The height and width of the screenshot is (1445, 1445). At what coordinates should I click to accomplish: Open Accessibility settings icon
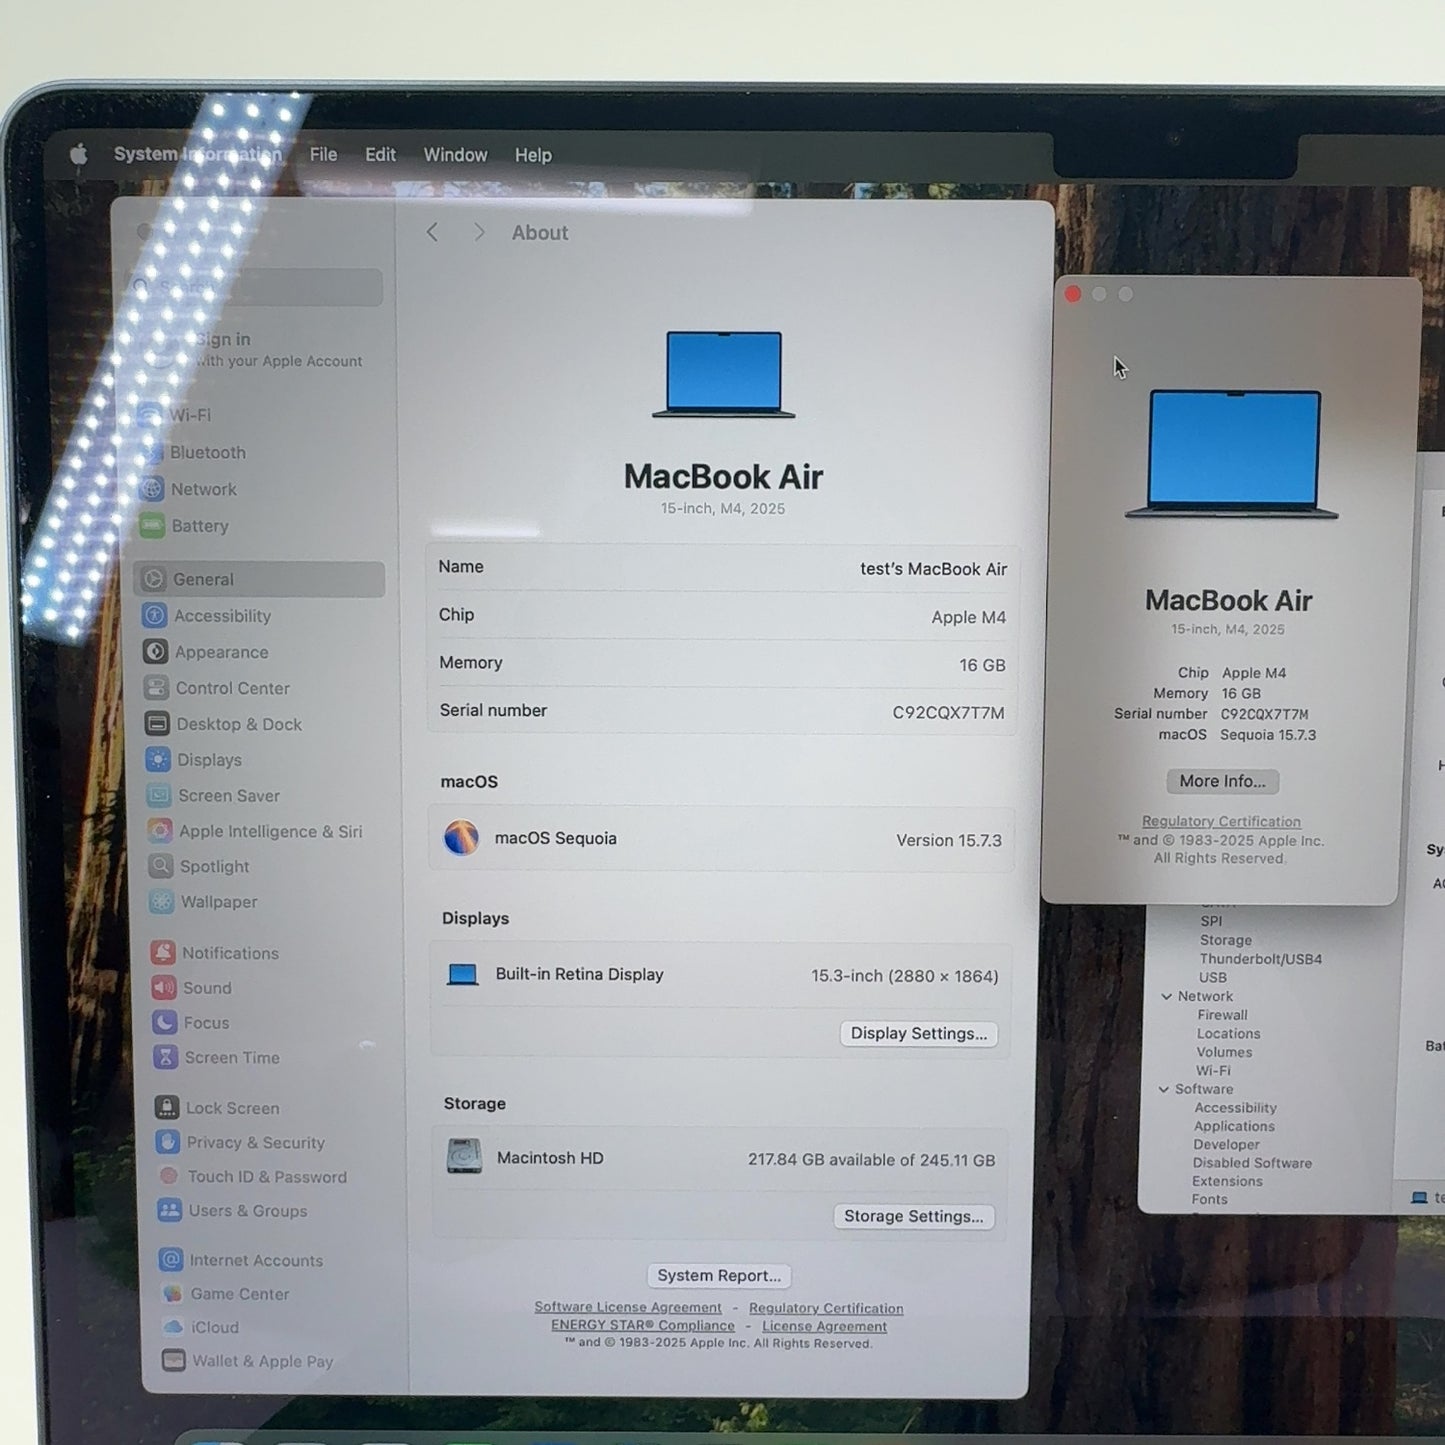[x=155, y=616]
